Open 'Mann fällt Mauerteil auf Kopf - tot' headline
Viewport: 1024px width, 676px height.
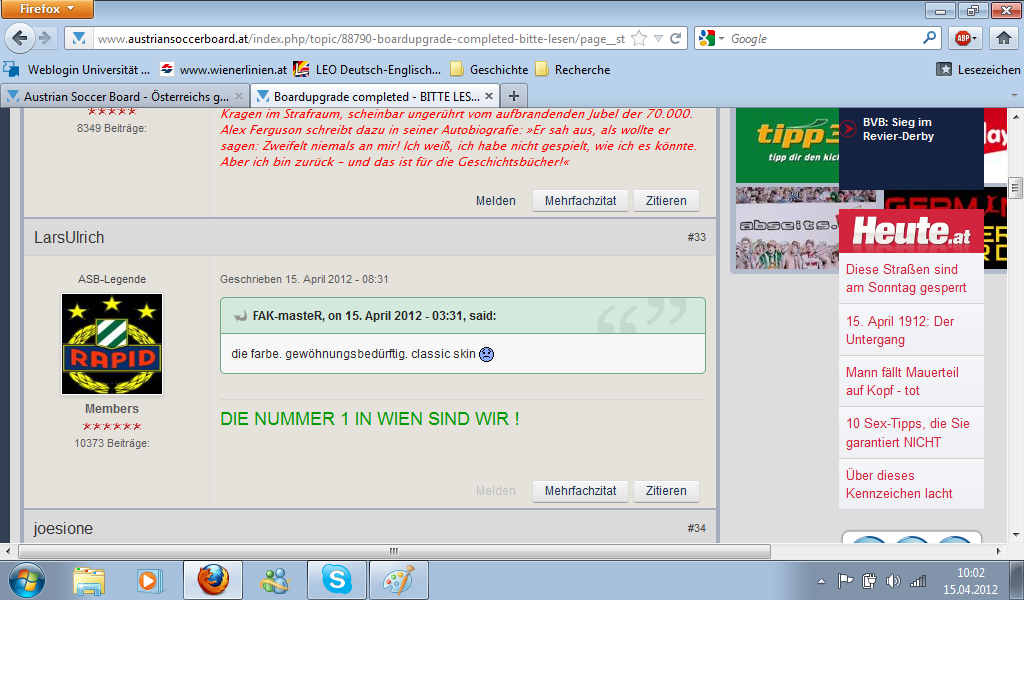click(902, 381)
